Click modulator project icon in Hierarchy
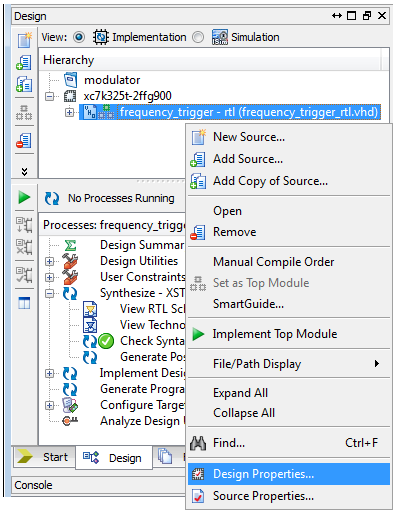Image resolution: width=398 pixels, height=515 pixels. [70, 80]
